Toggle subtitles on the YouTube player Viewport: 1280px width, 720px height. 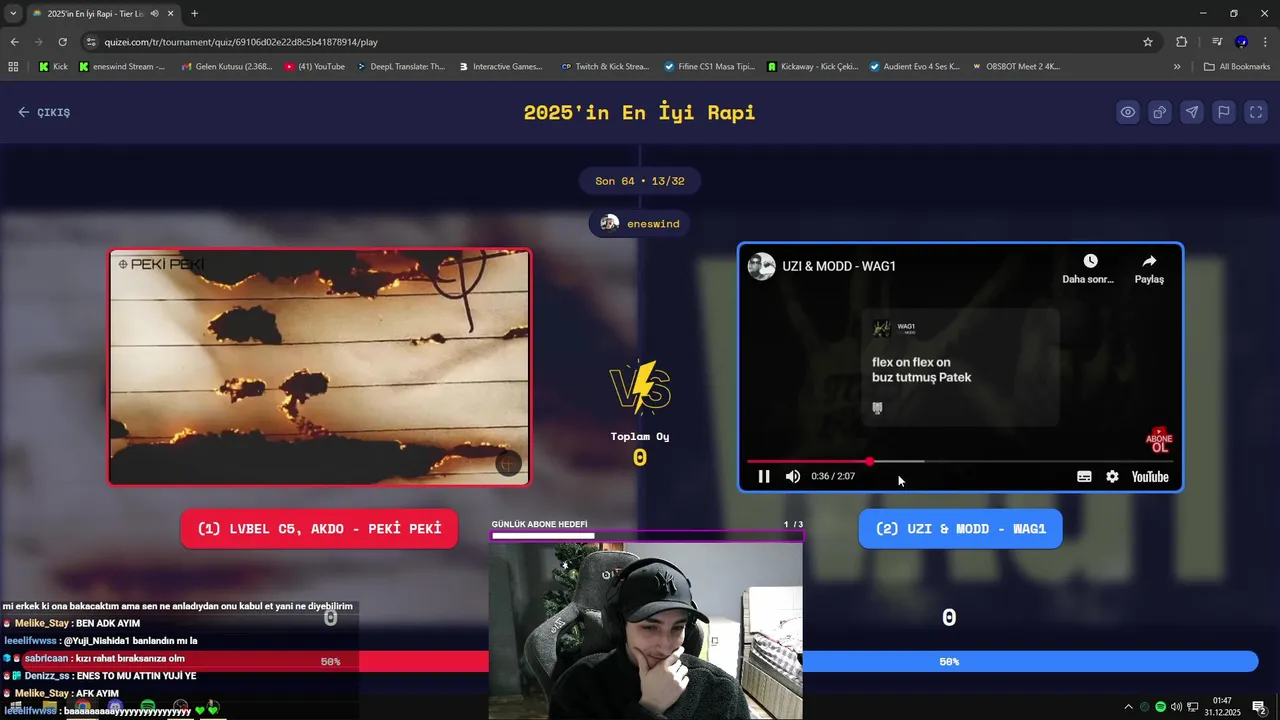(x=1084, y=477)
